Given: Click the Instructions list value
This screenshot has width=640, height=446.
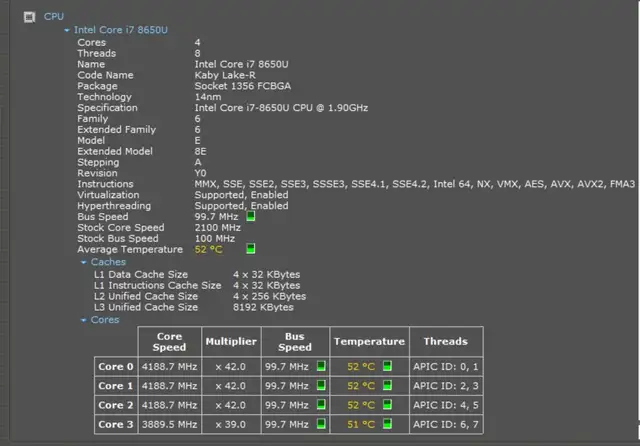Looking at the screenshot, I should (x=415, y=184).
